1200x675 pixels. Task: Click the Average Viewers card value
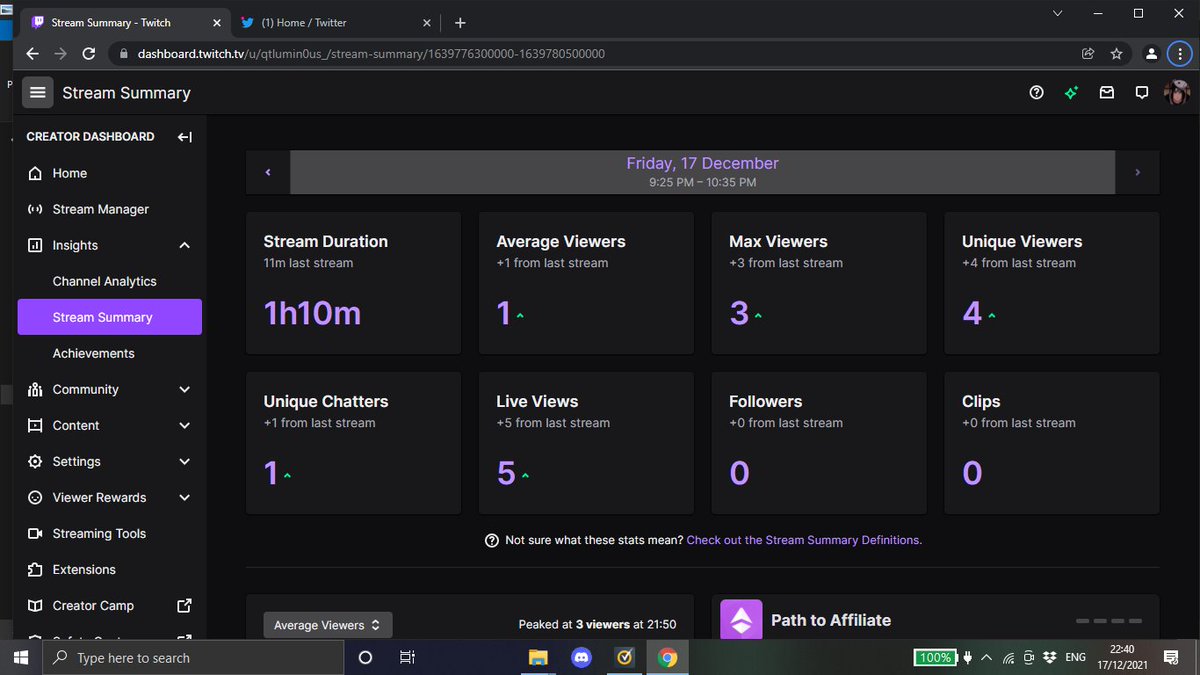(x=504, y=313)
